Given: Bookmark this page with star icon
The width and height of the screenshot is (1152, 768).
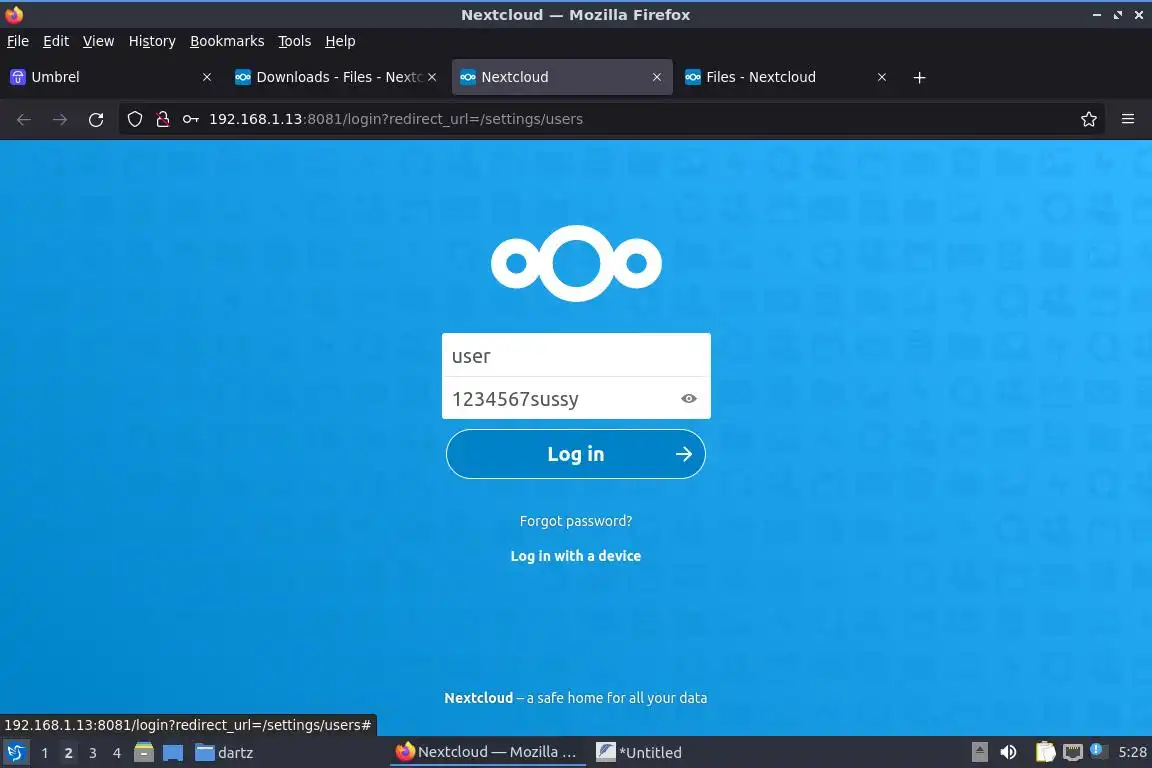Looking at the screenshot, I should 1089,119.
